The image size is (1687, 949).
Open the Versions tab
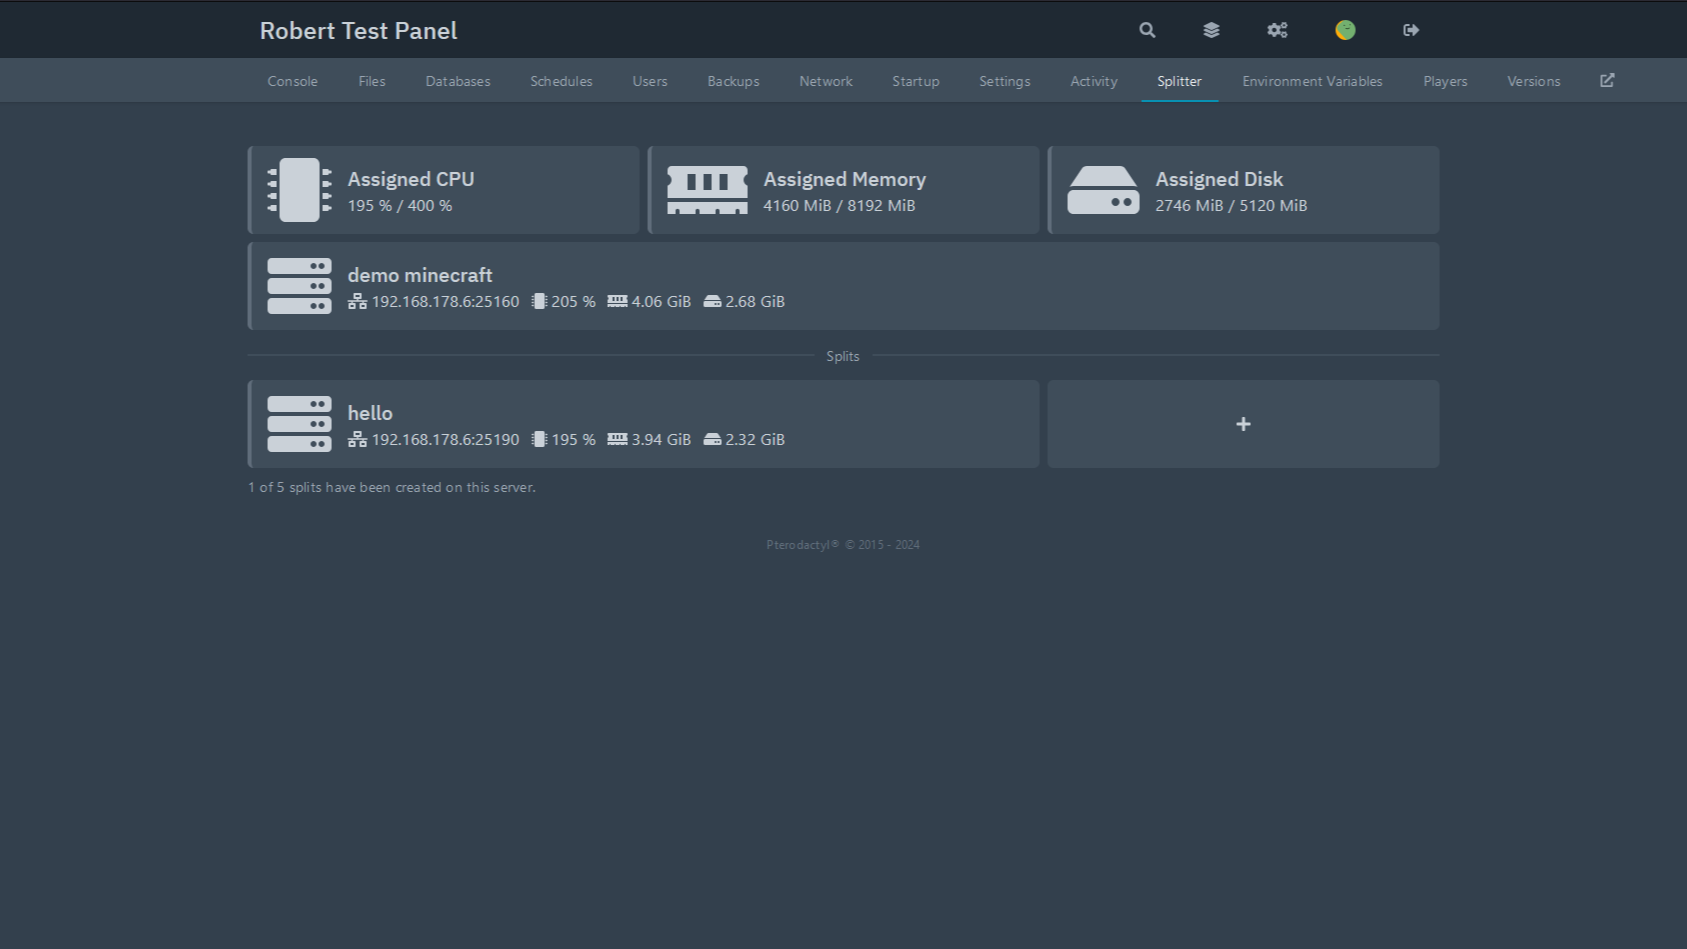[1533, 81]
